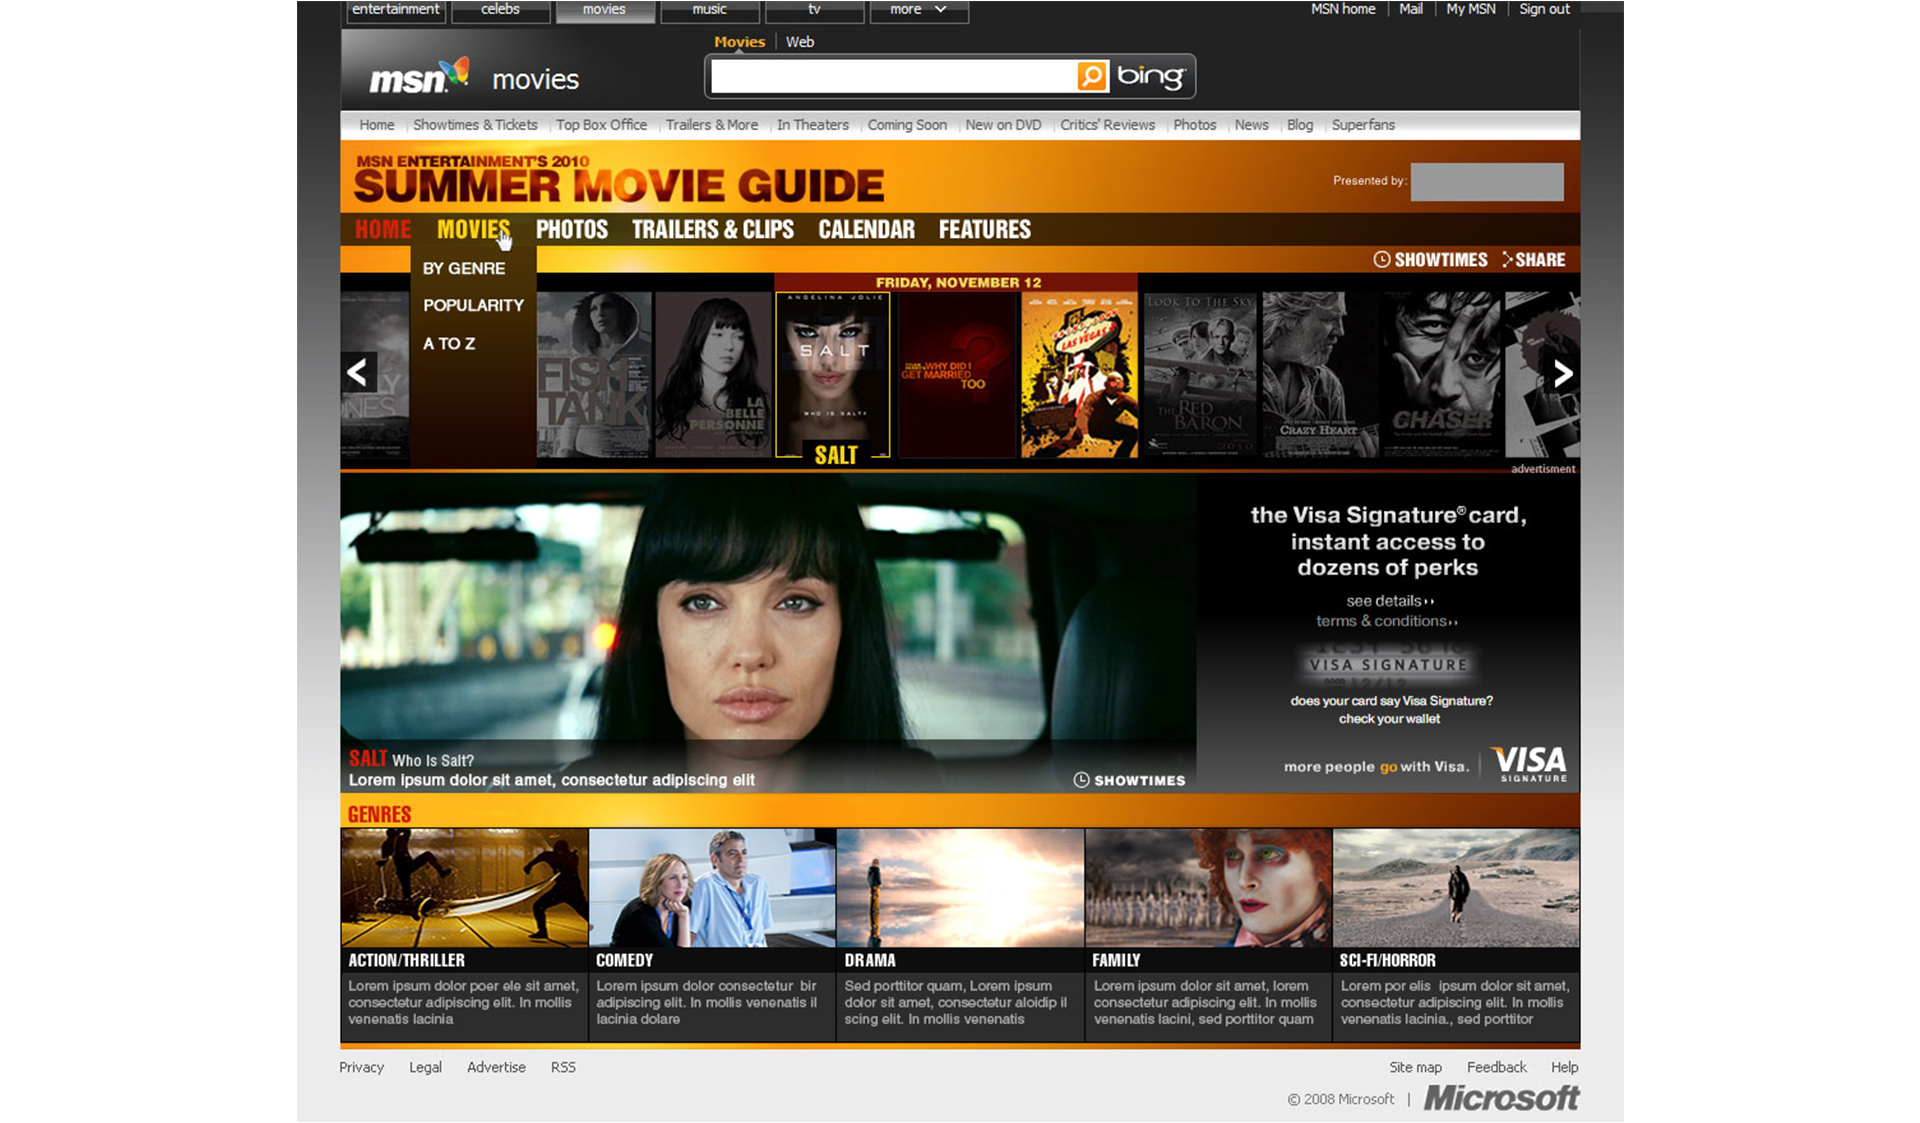Image resolution: width=1920 pixels, height=1123 pixels.
Task: Click 'terms & conditions' in Visa ad
Action: (x=1386, y=621)
